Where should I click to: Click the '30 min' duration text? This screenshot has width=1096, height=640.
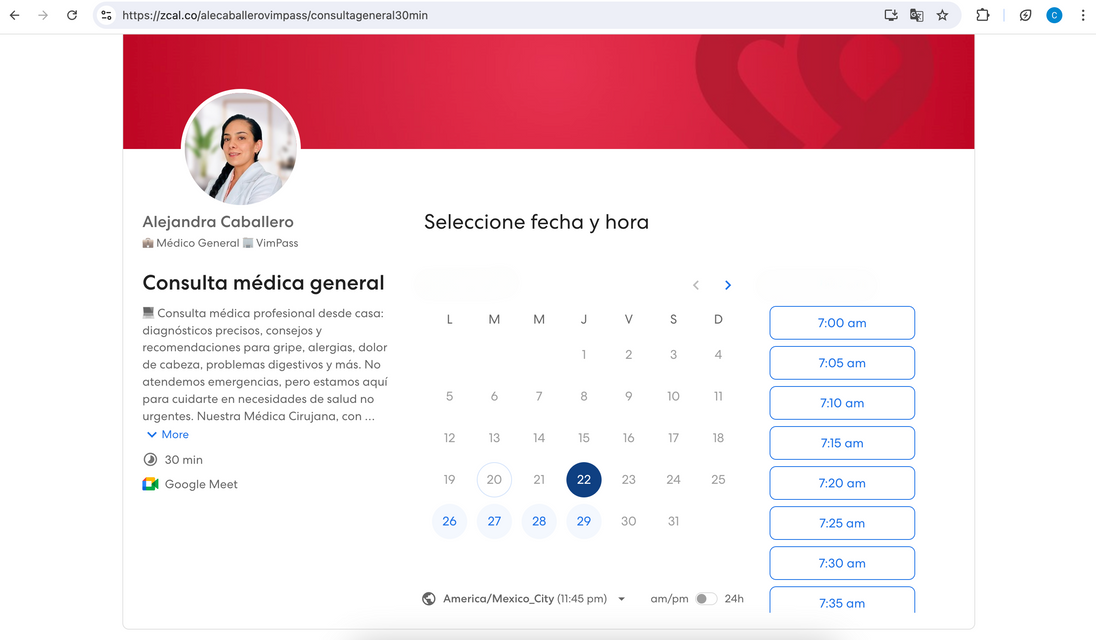[184, 460]
